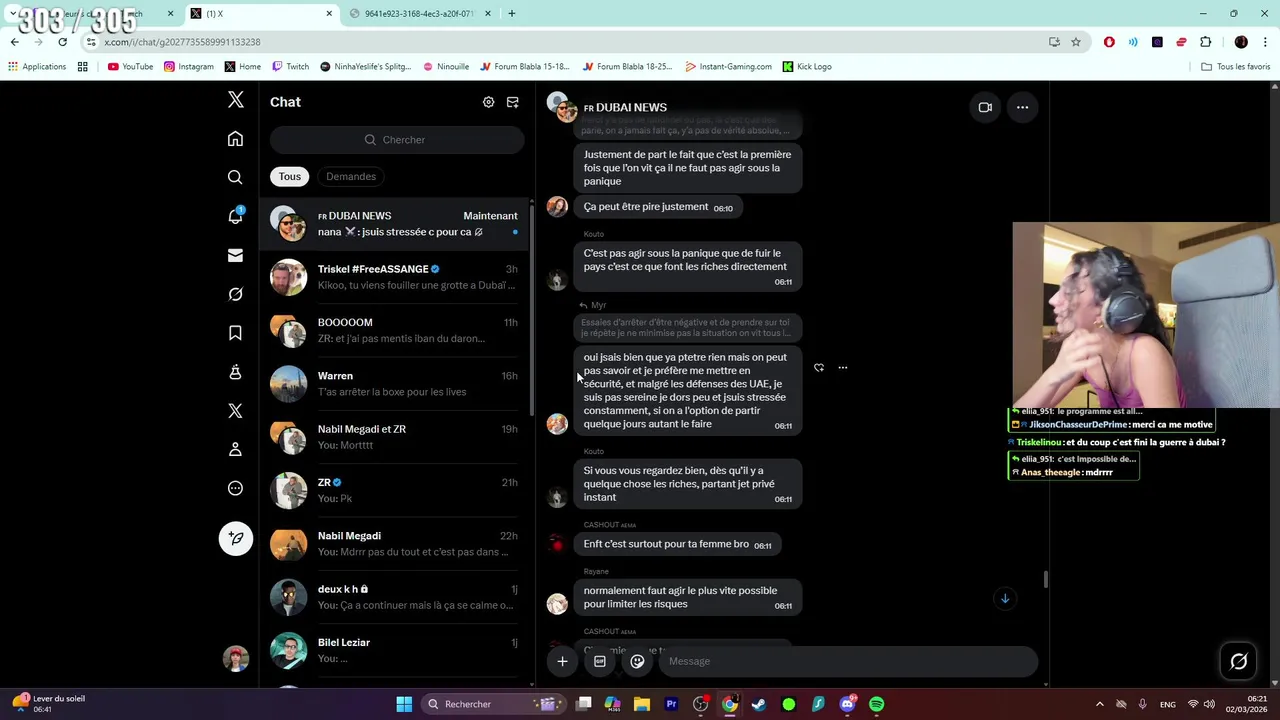
Task: Open Bookmarks icon in X sidebar
Action: [x=236, y=333]
